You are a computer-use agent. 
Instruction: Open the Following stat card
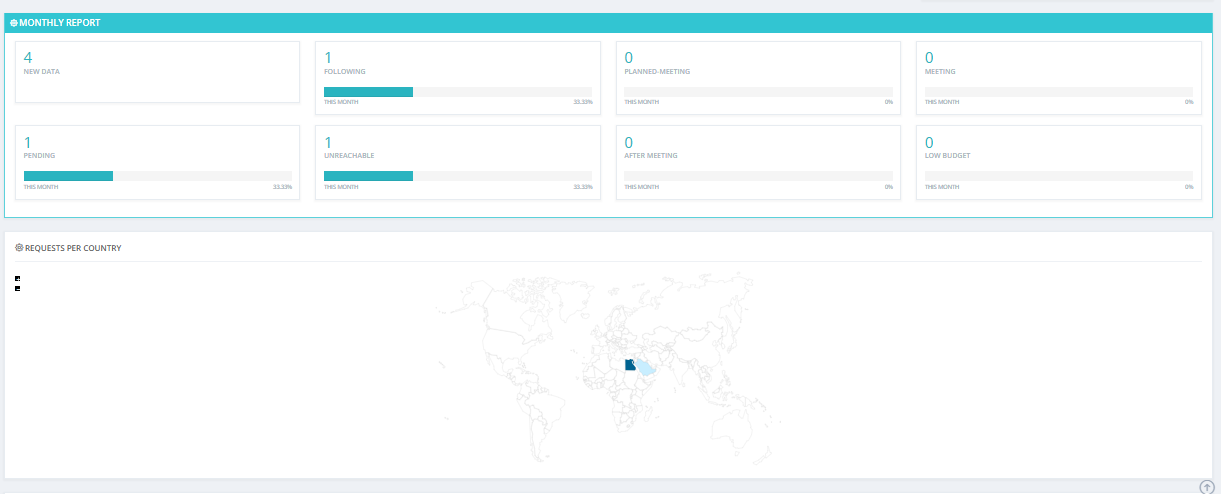[x=458, y=78]
